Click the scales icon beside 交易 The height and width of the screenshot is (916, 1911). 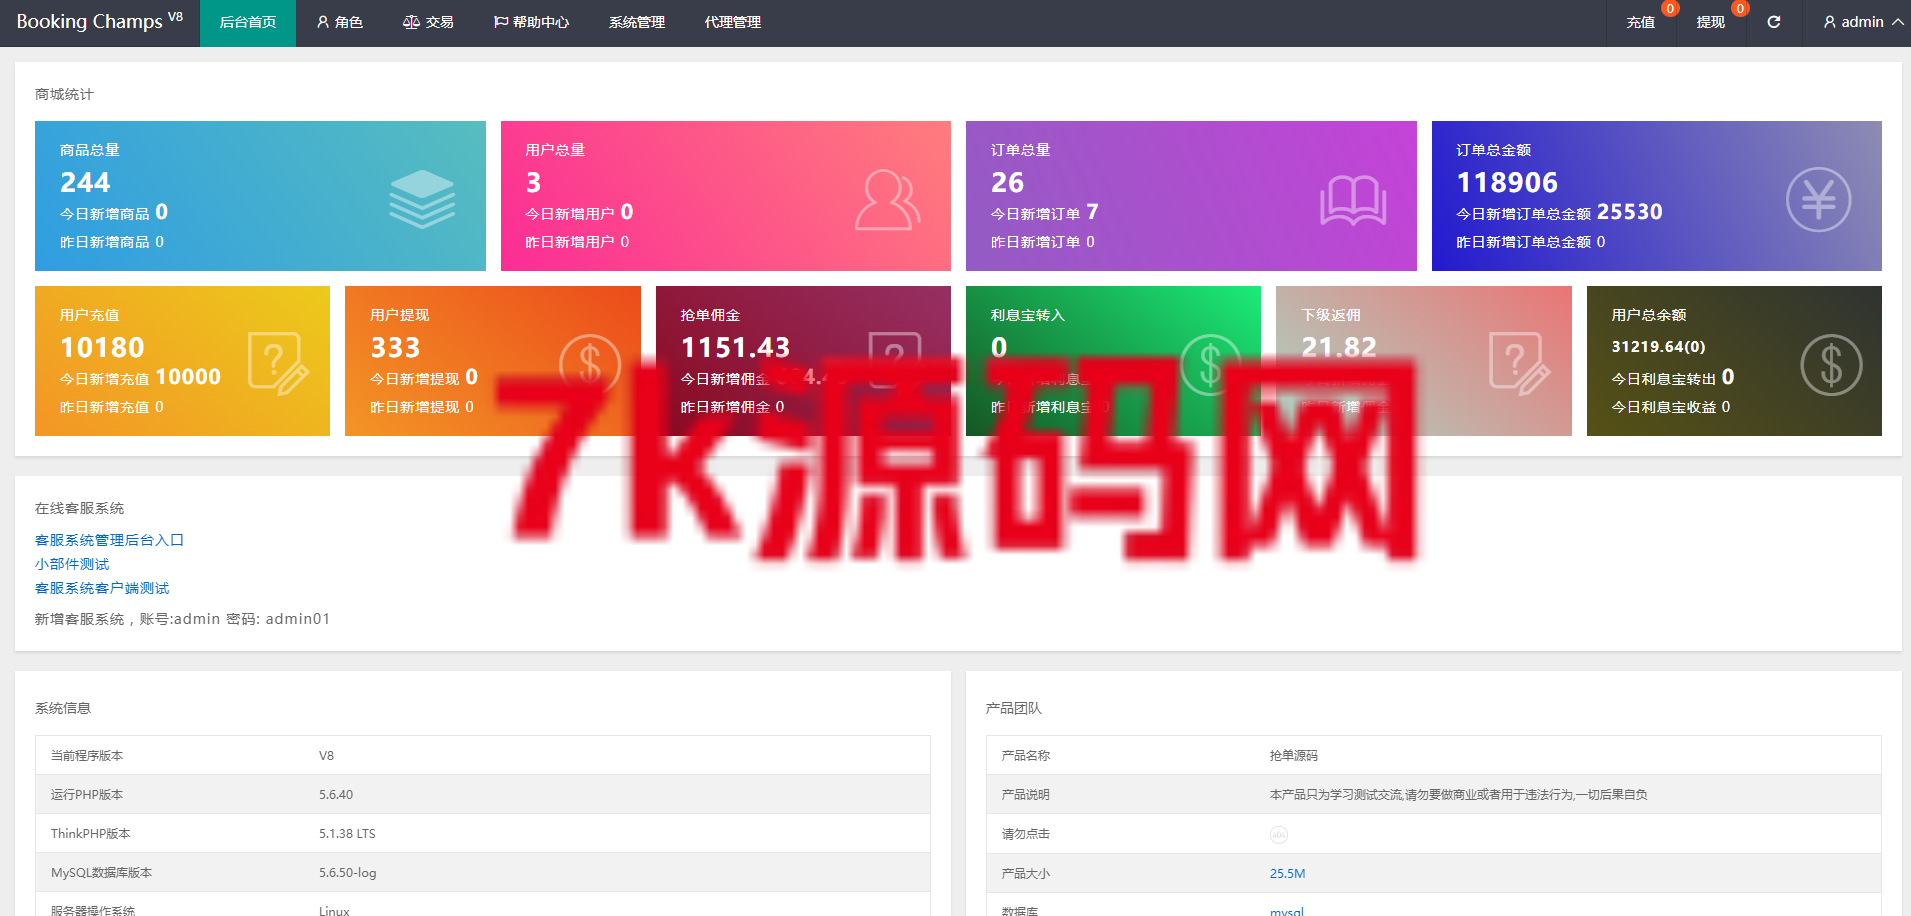point(411,22)
